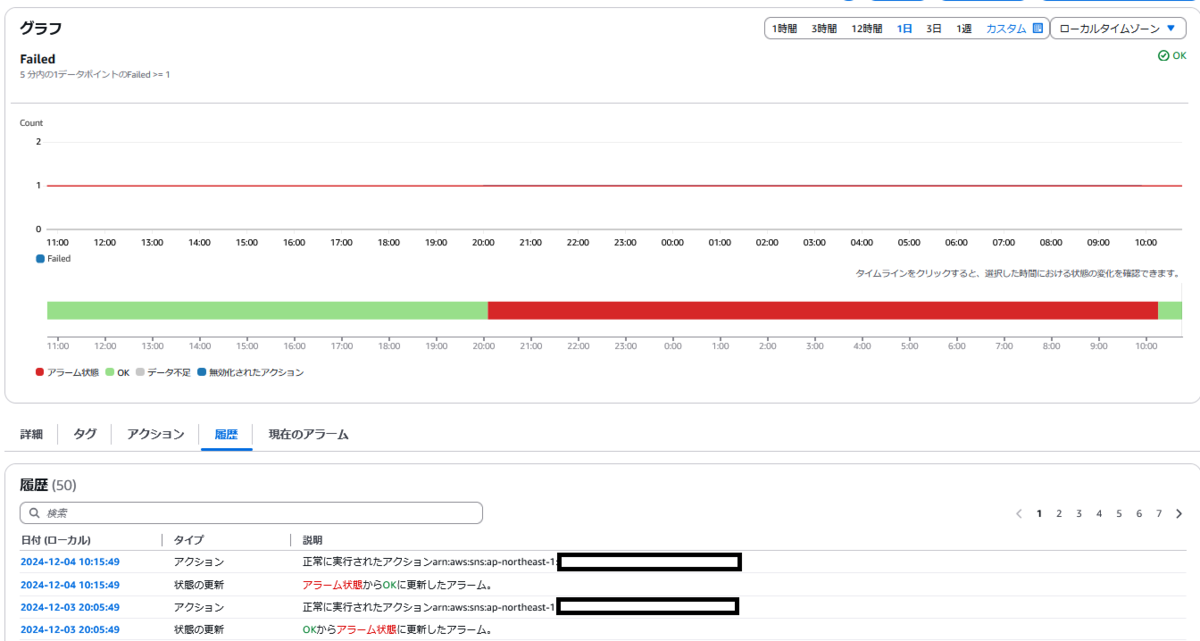1200x641 pixels.
Task: Click the '履歴 (50)' heading
Action: [48, 485]
